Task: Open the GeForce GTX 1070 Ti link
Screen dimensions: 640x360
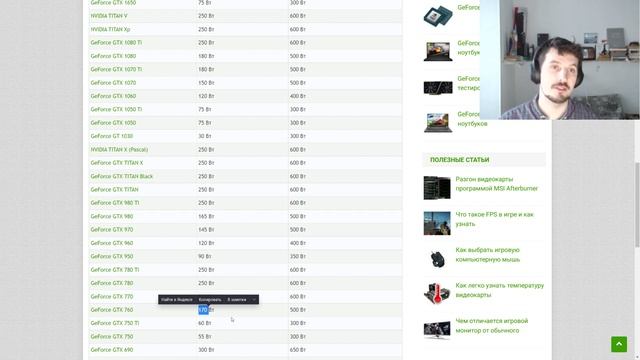Action: 116,69
